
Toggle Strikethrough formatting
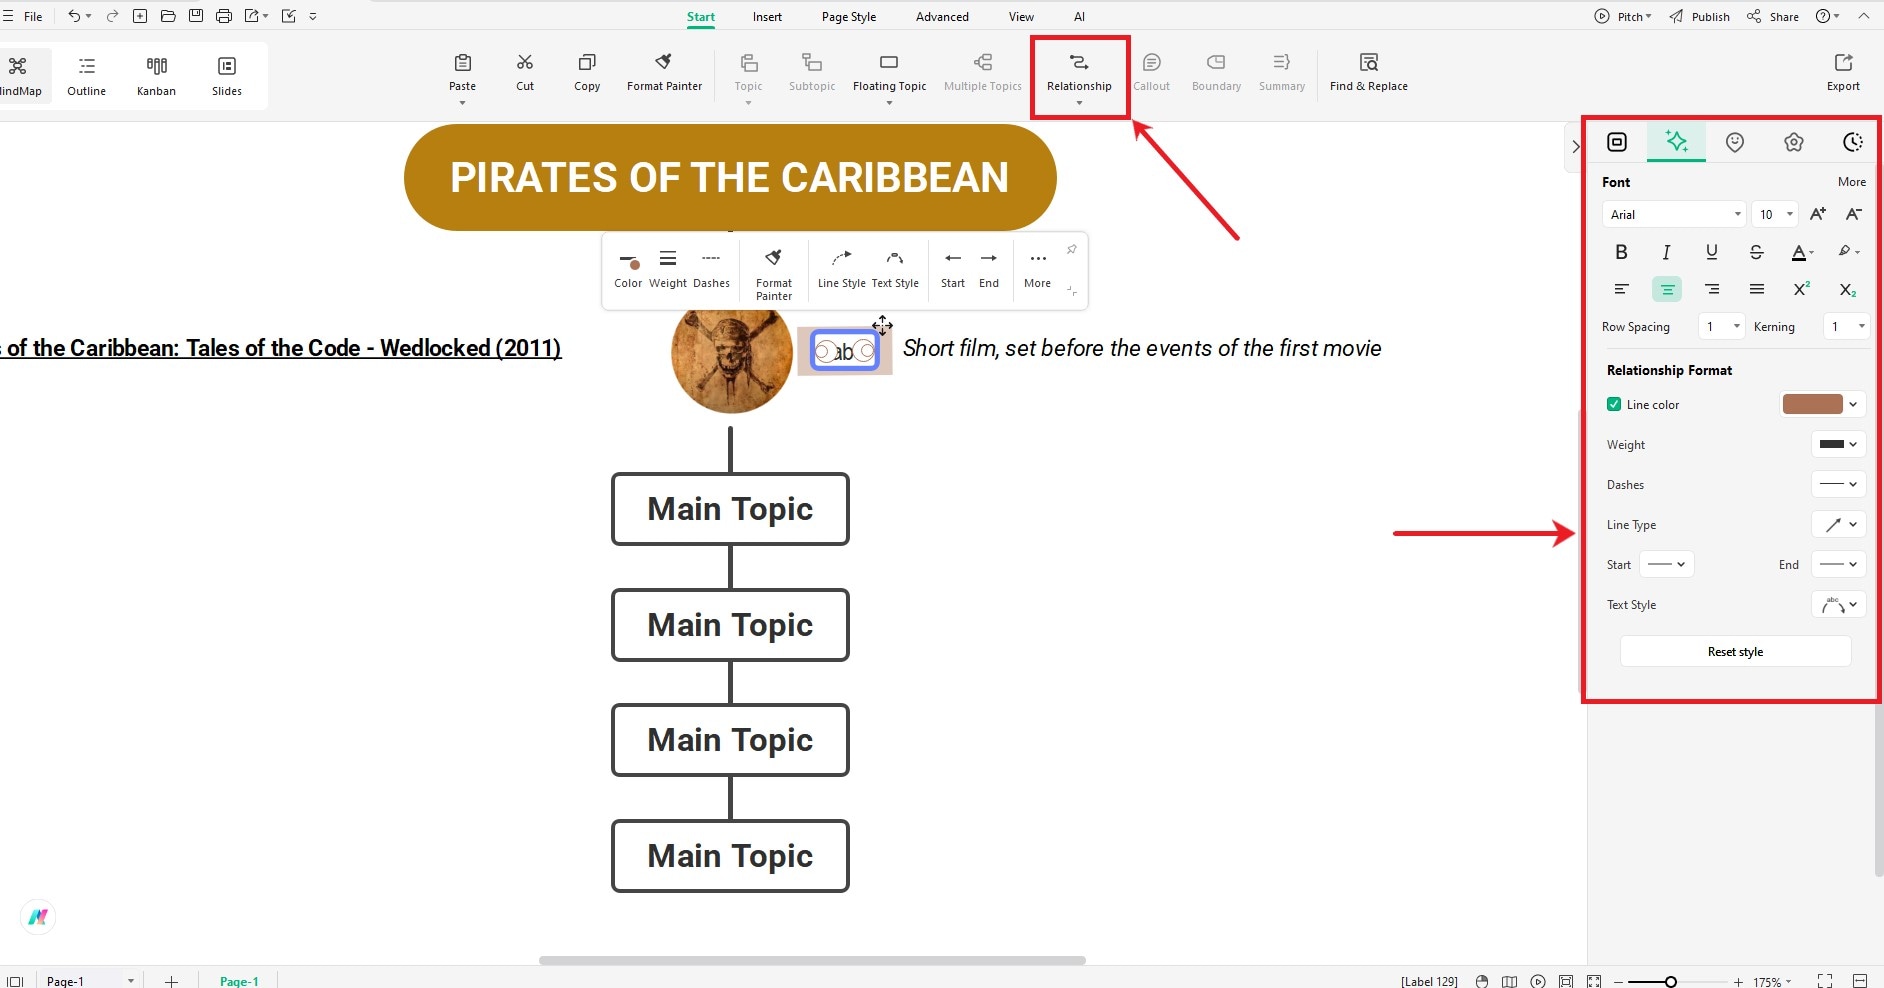[x=1756, y=252]
